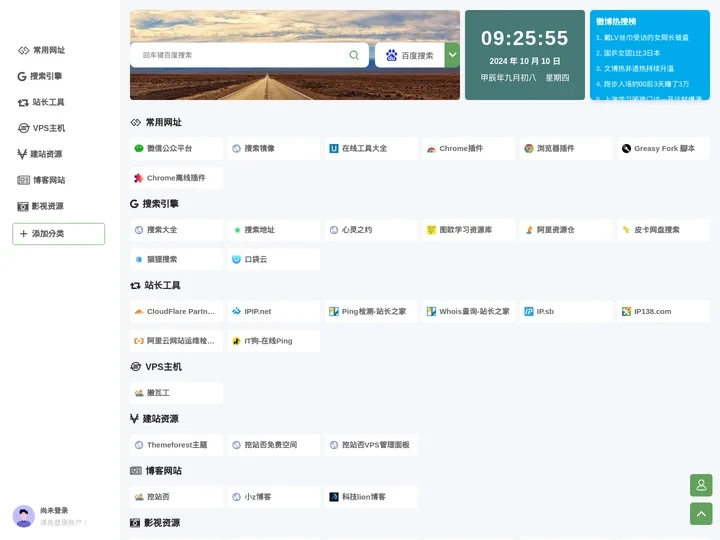Open the 搜索镜像 link card
The image size is (720, 540).
point(274,148)
